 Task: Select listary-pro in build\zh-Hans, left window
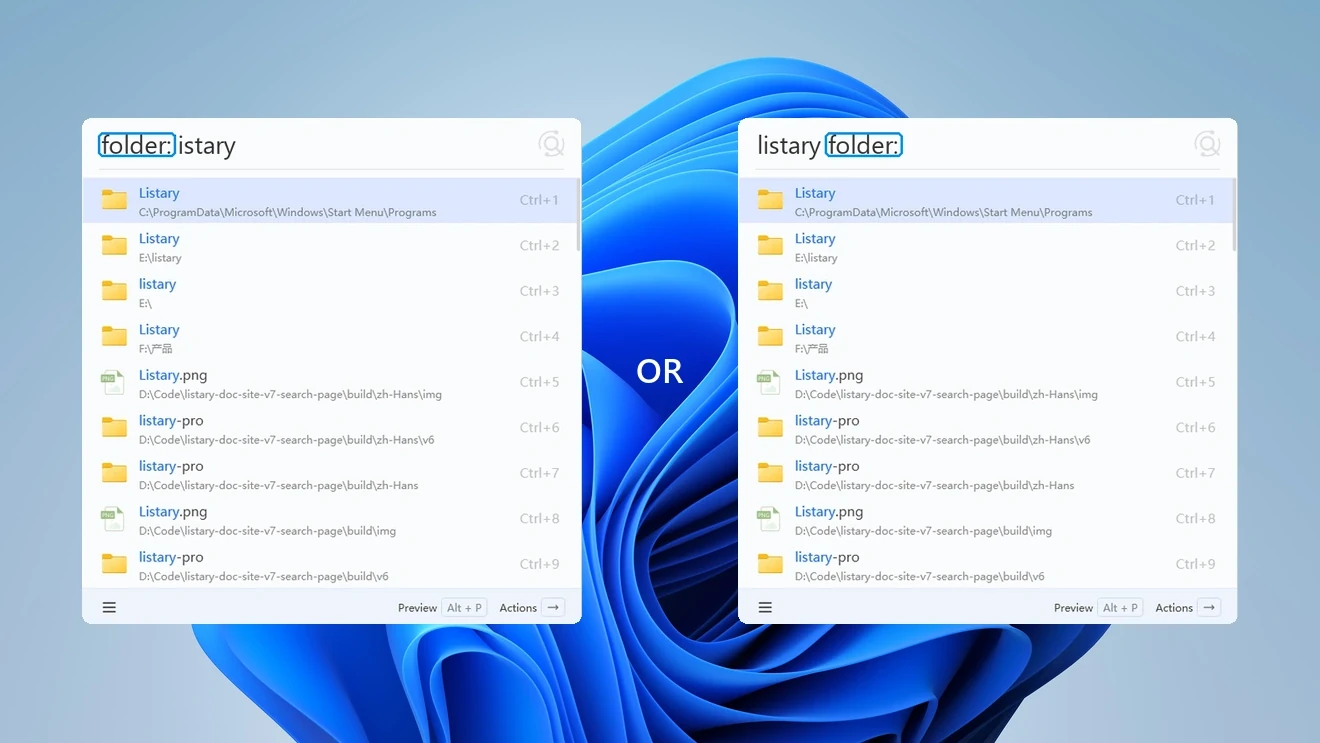pos(329,473)
